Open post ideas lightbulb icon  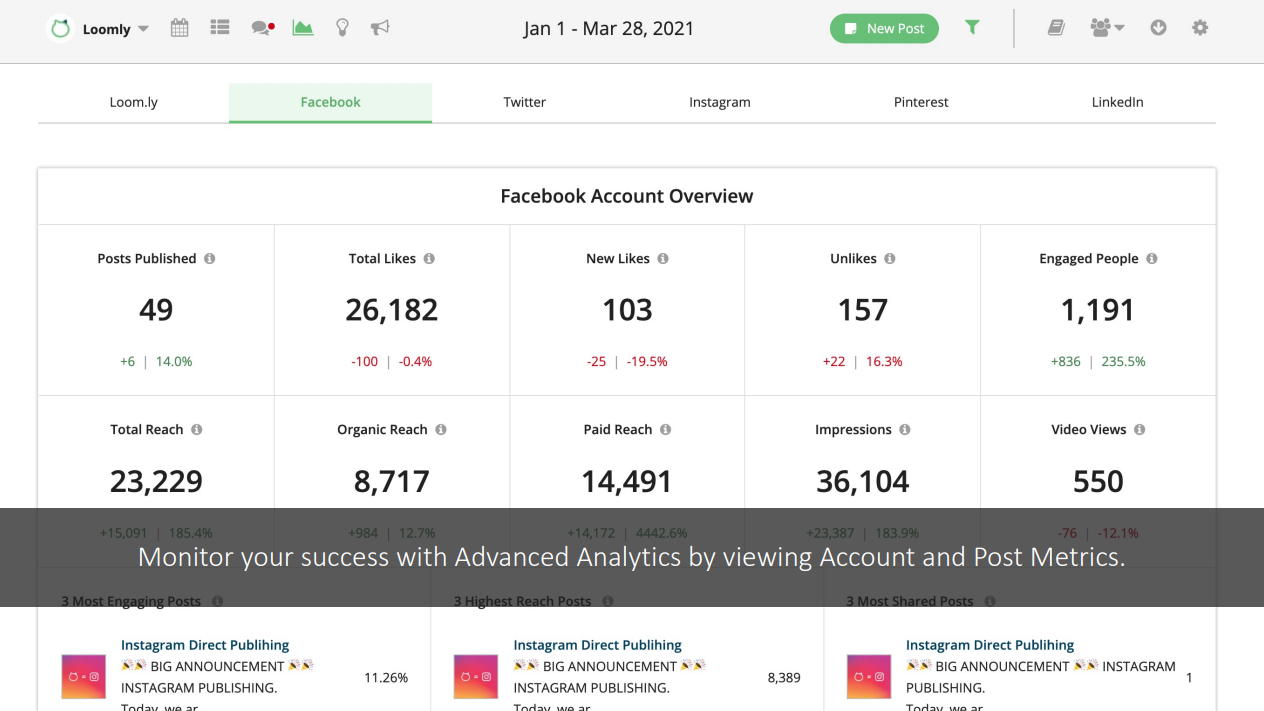pyautogui.click(x=342, y=28)
